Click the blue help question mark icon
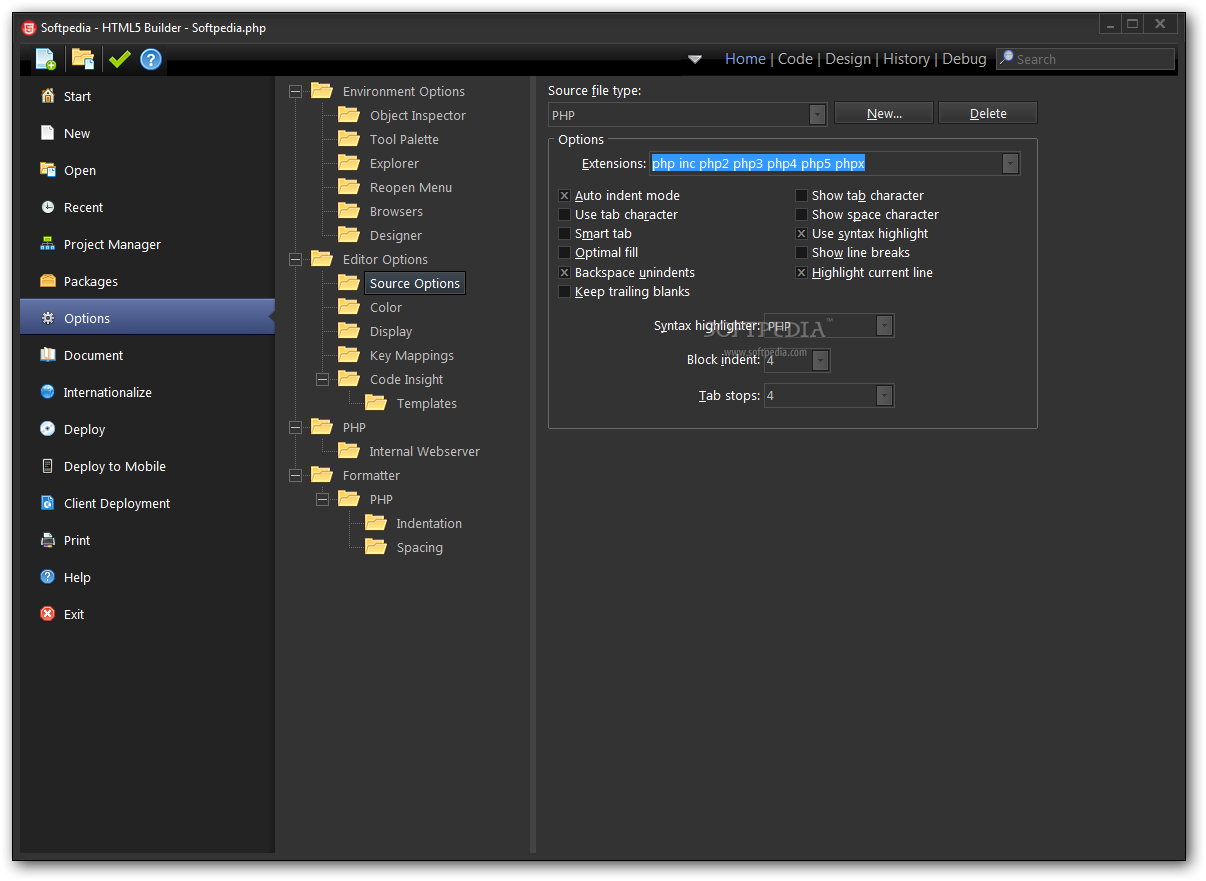This screenshot has width=1206, height=881. click(151, 59)
